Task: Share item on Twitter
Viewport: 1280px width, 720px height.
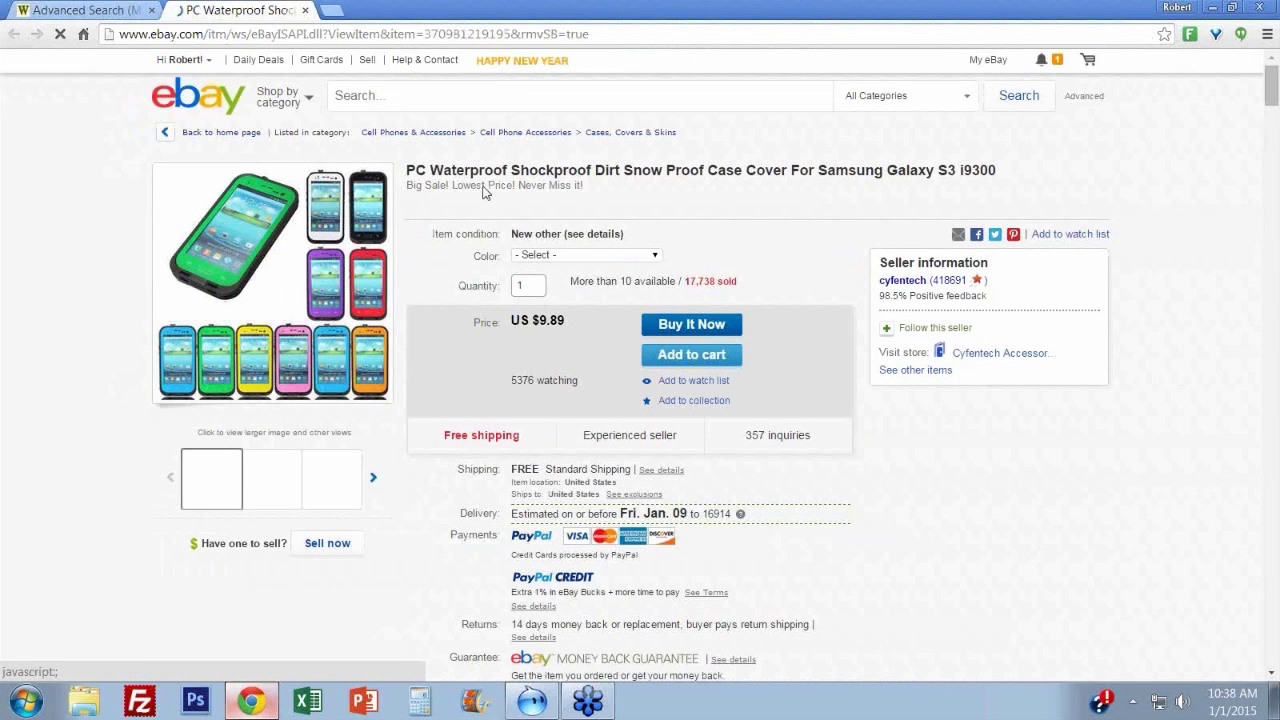Action: click(995, 234)
